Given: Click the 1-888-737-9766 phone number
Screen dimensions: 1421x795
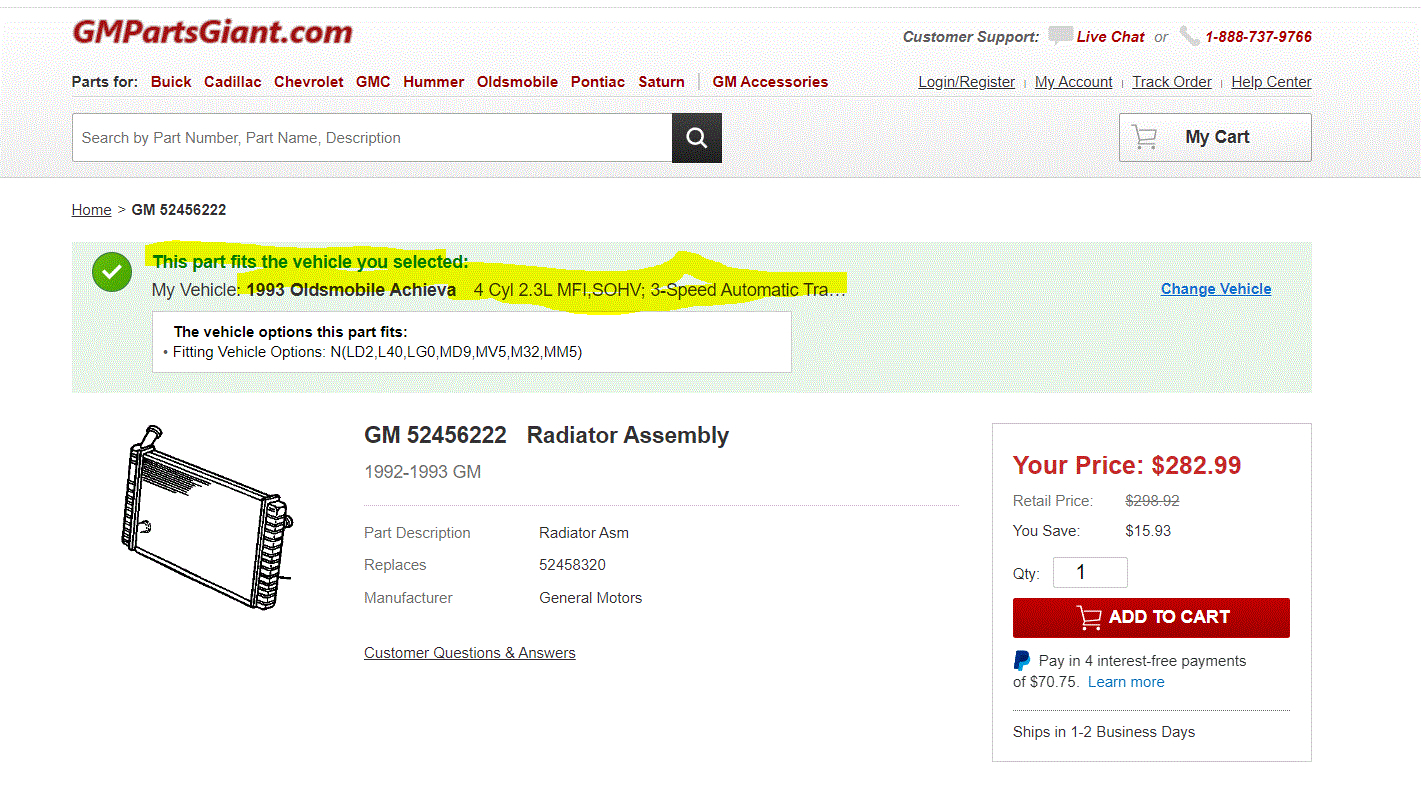Looking at the screenshot, I should (1258, 37).
